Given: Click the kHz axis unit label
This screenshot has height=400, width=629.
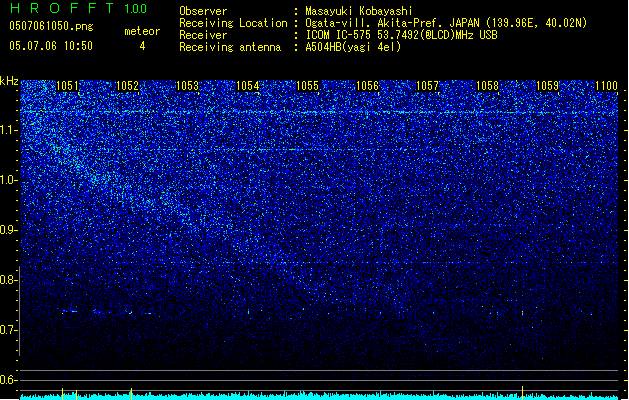Looking at the screenshot, I should (x=9, y=81).
